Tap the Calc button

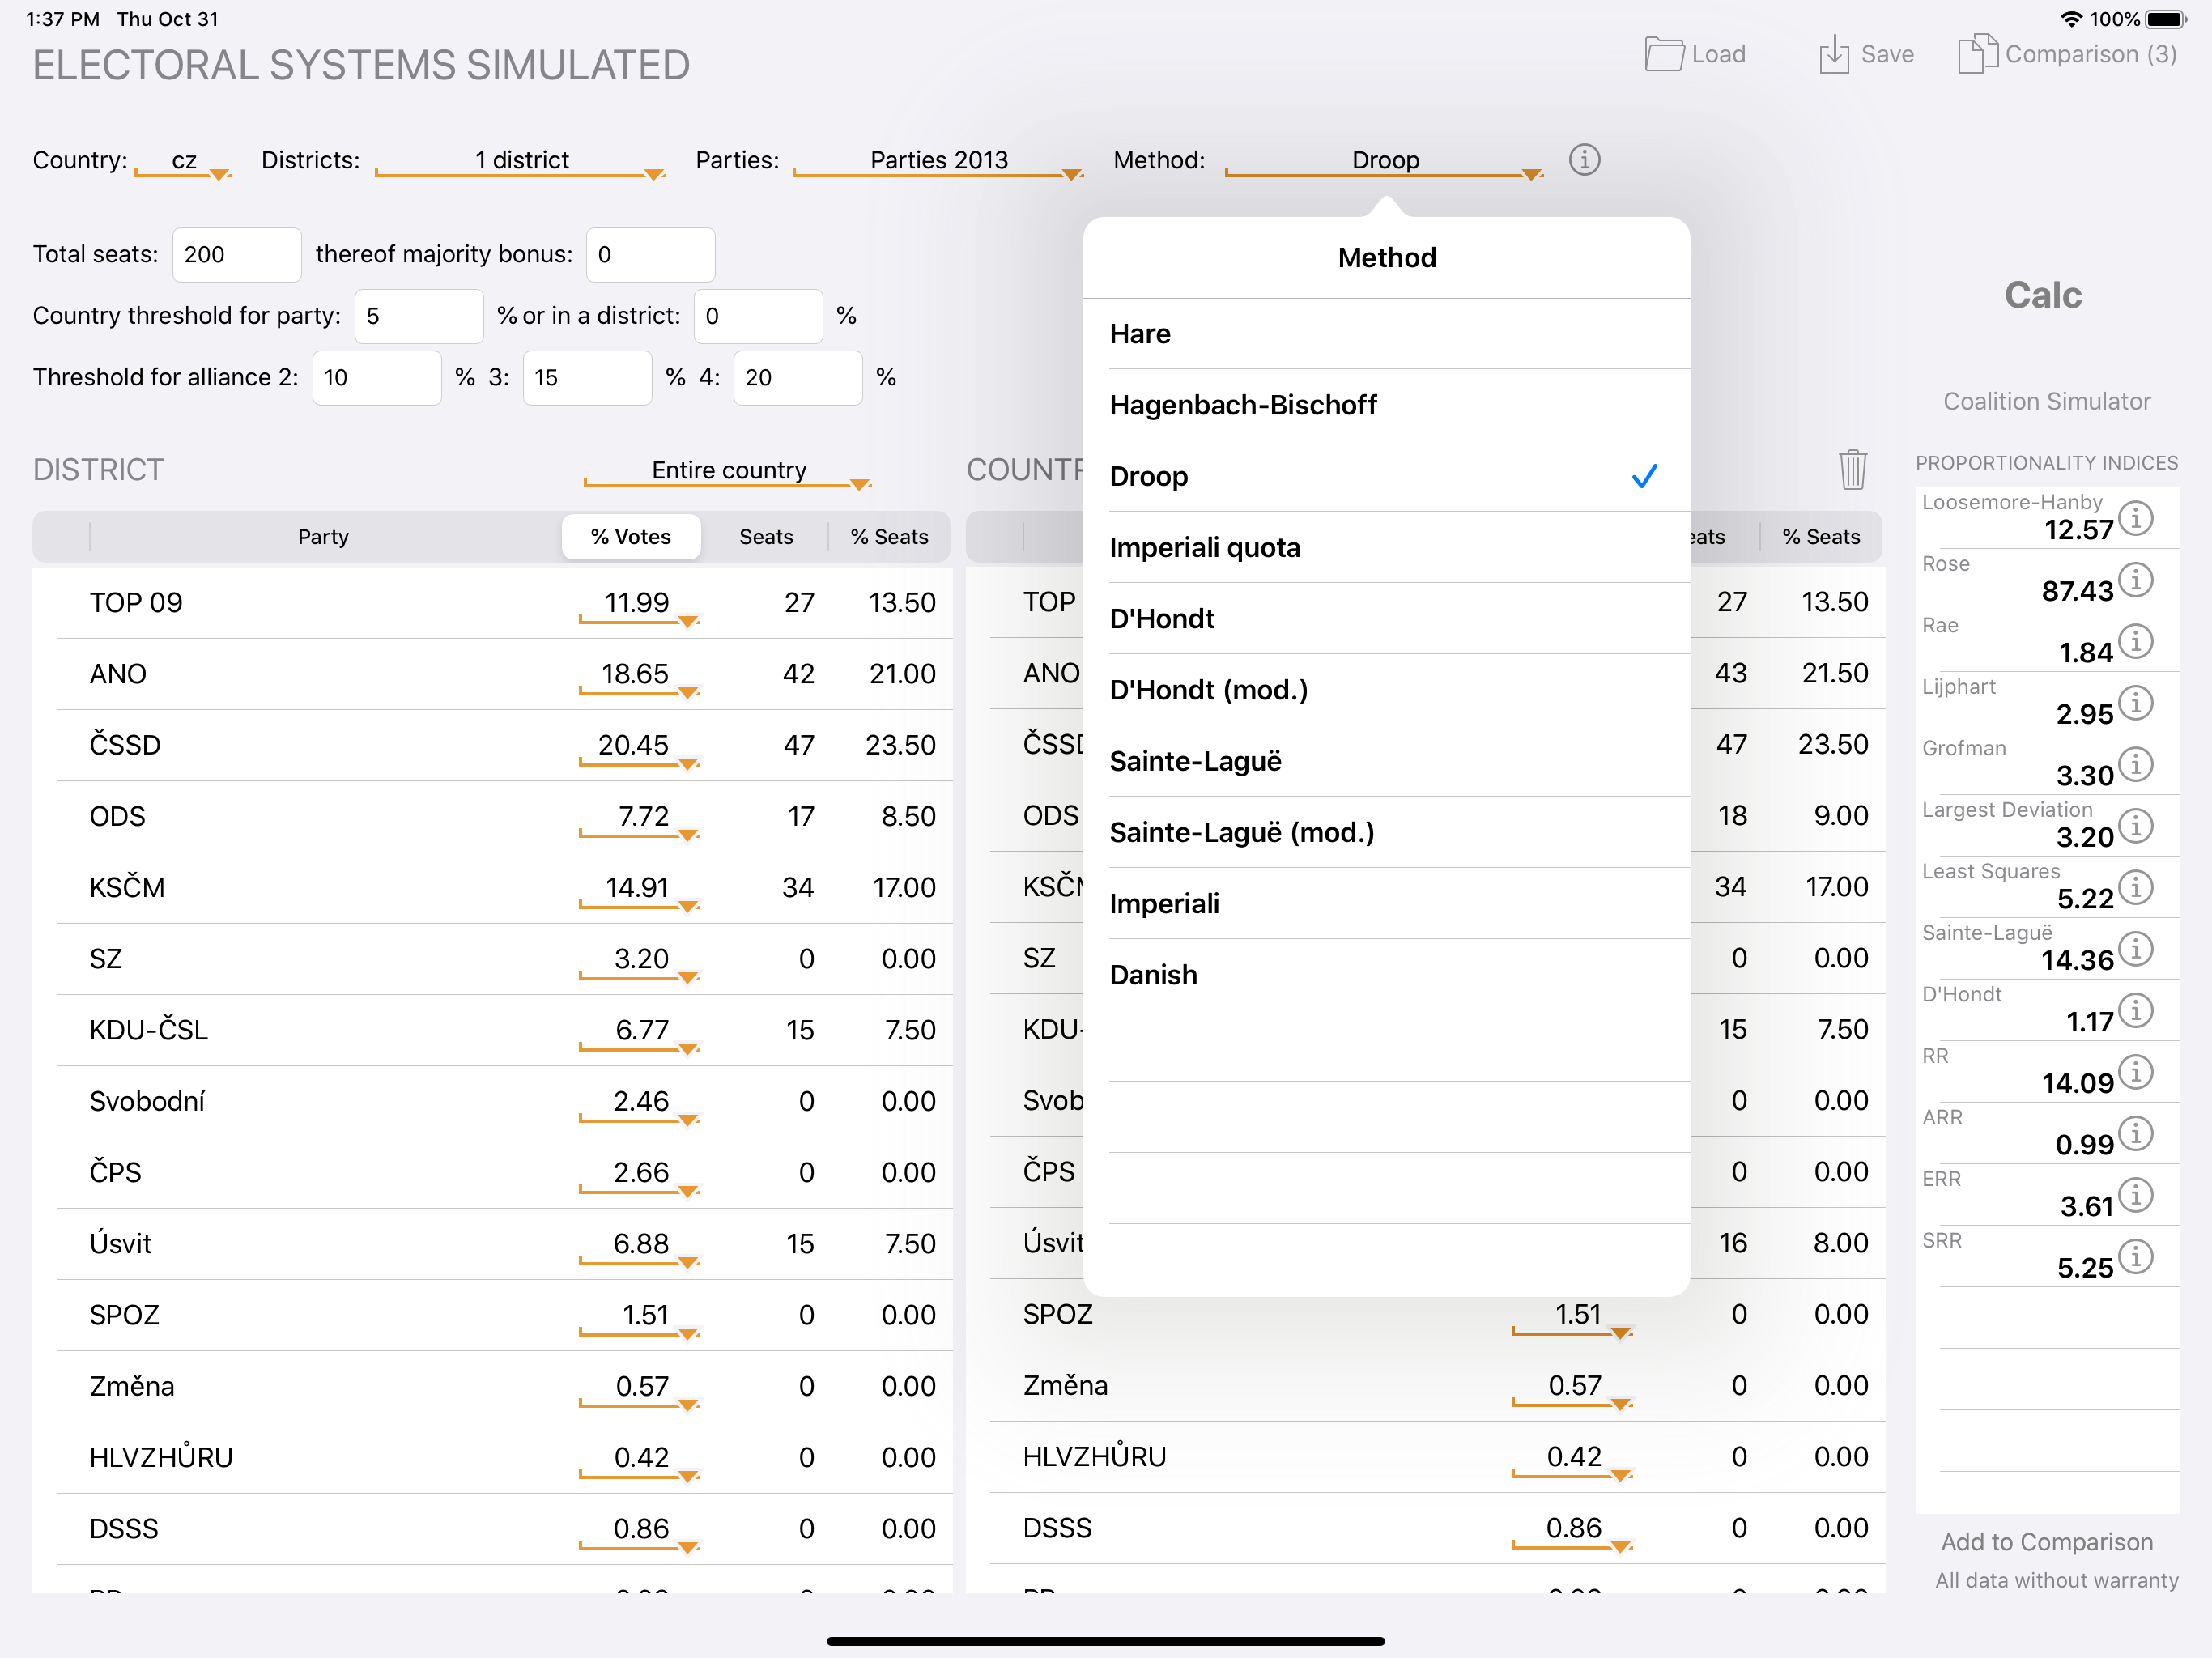point(2043,295)
